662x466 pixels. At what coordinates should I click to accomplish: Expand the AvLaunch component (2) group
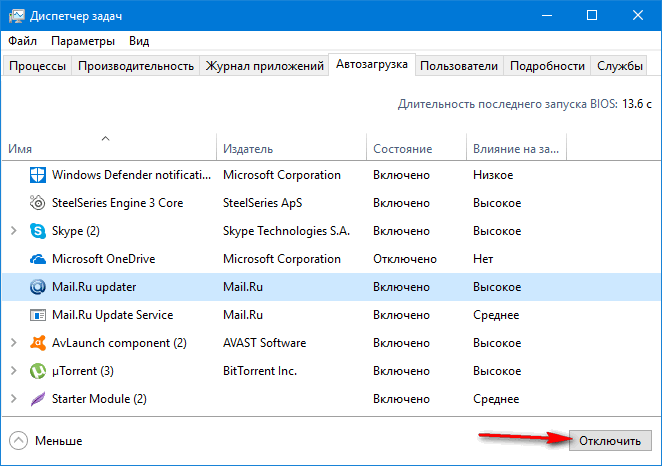[14, 343]
